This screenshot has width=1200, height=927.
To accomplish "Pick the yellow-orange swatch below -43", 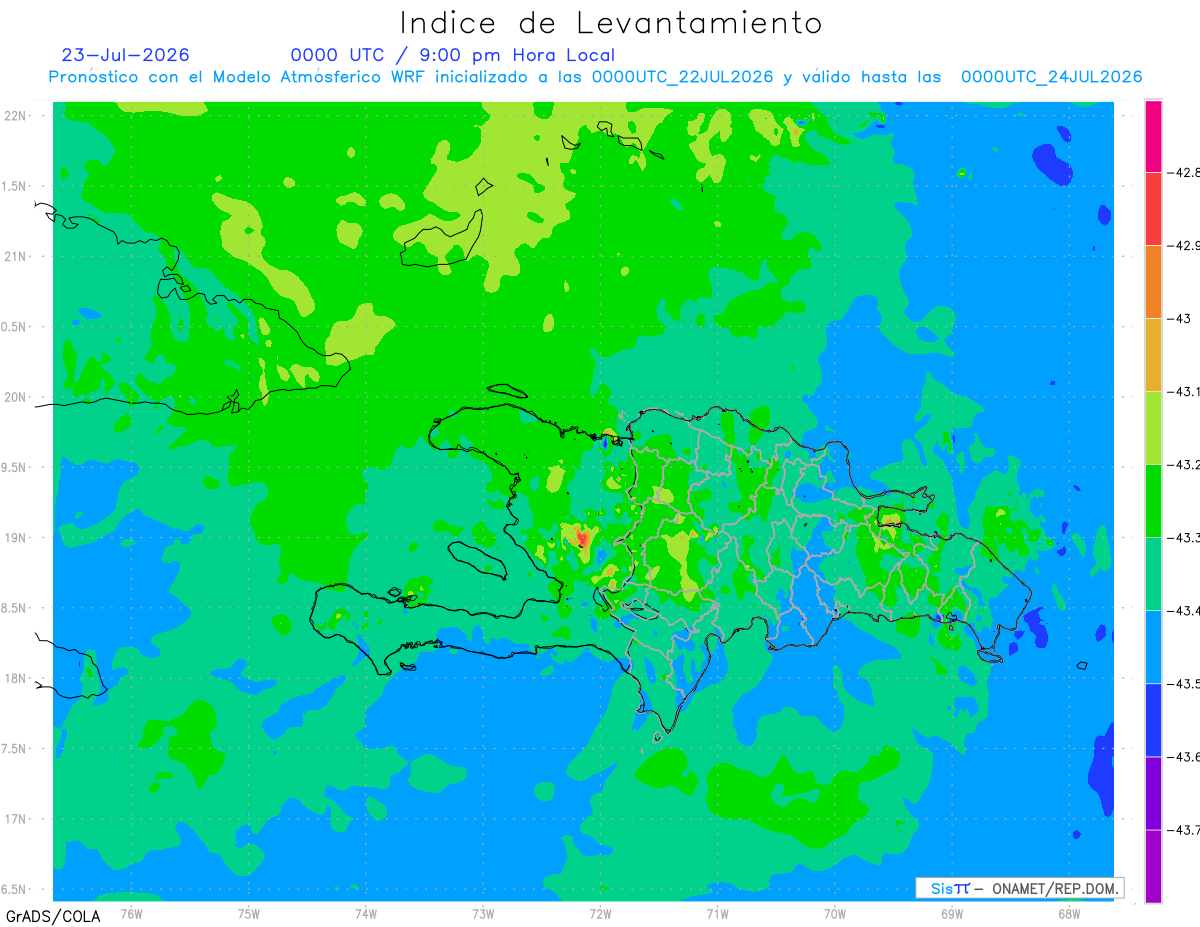I will (x=1153, y=354).
